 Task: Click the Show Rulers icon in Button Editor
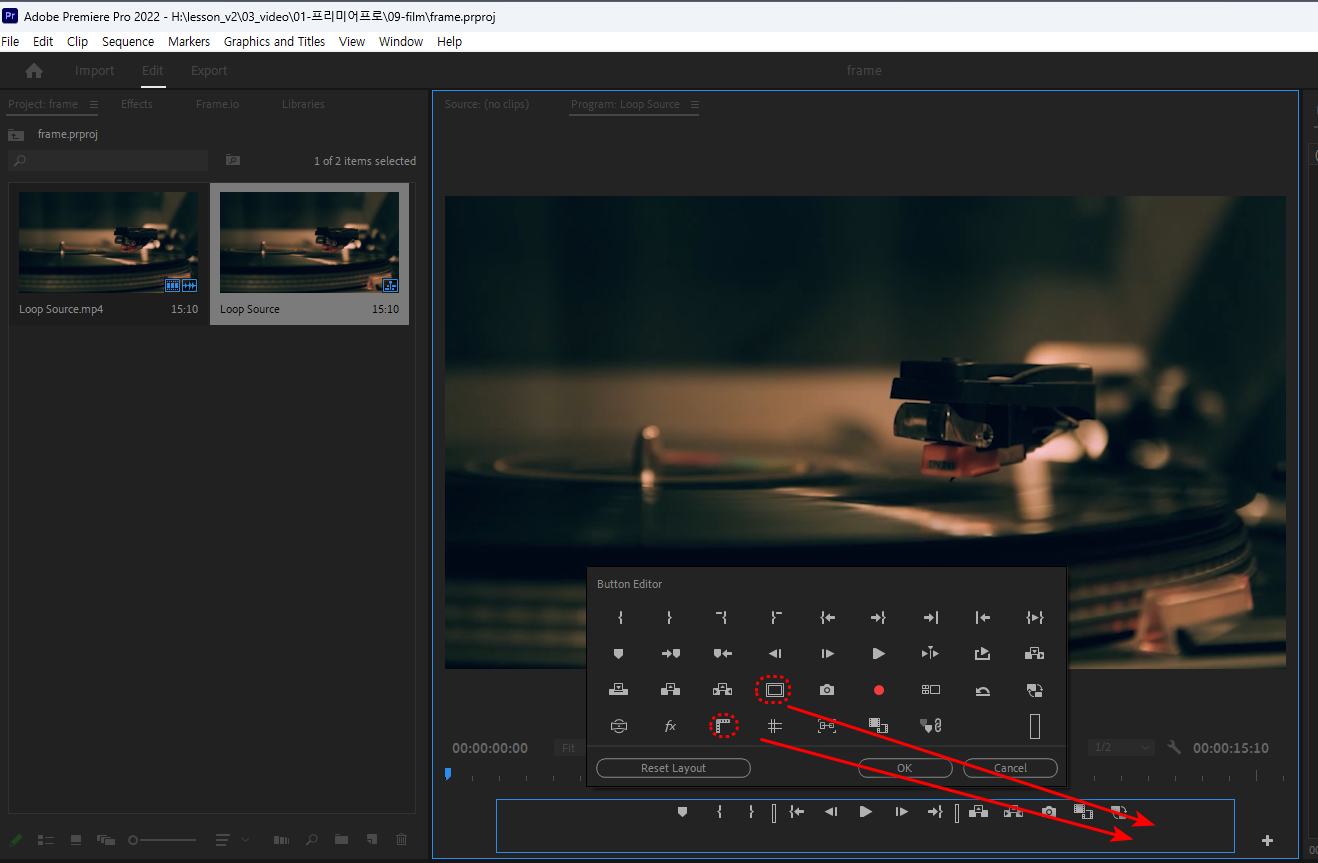(724, 726)
